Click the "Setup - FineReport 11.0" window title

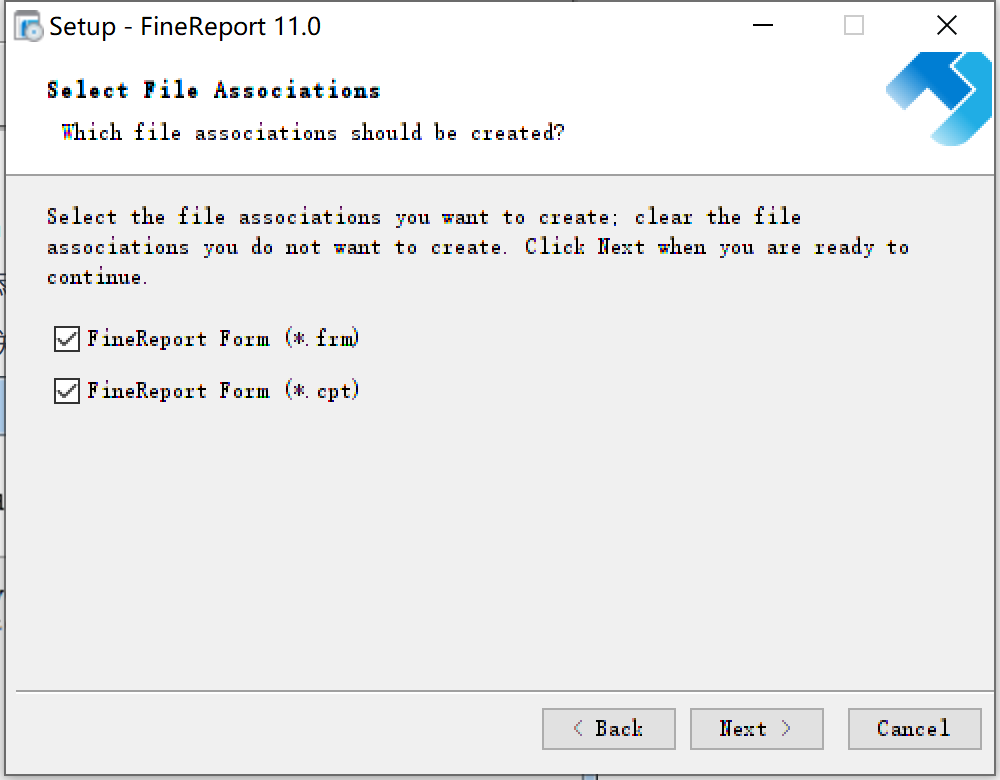pos(185,26)
